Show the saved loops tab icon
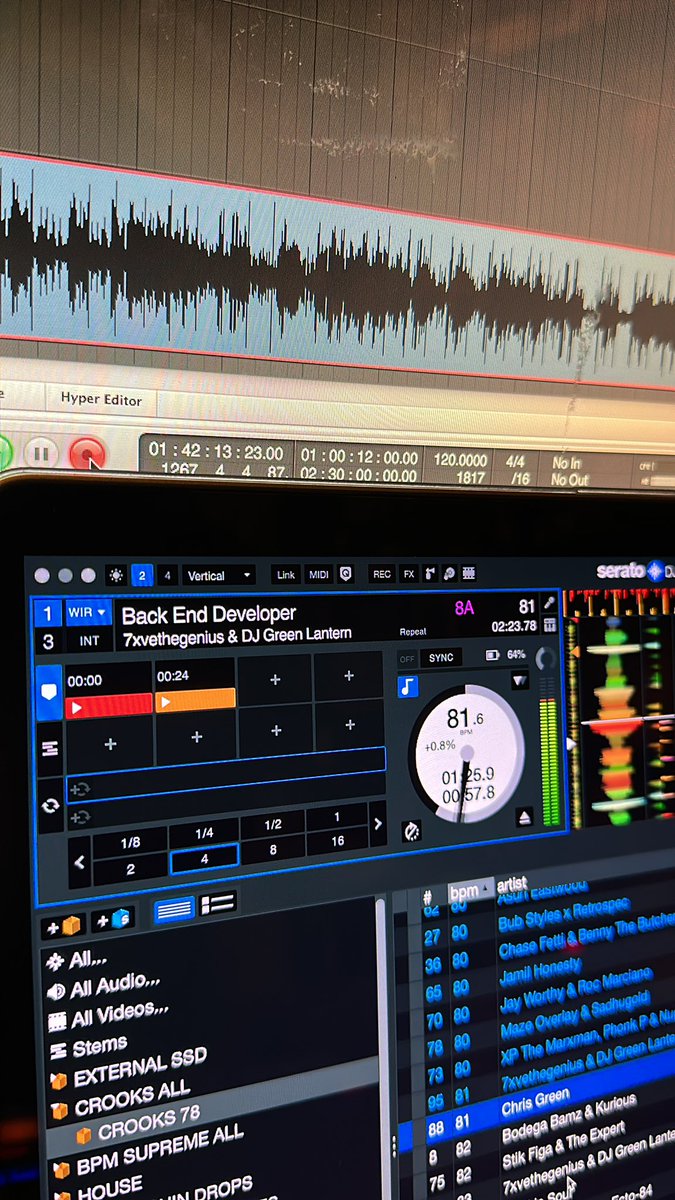This screenshot has height=1200, width=675. coord(49,748)
